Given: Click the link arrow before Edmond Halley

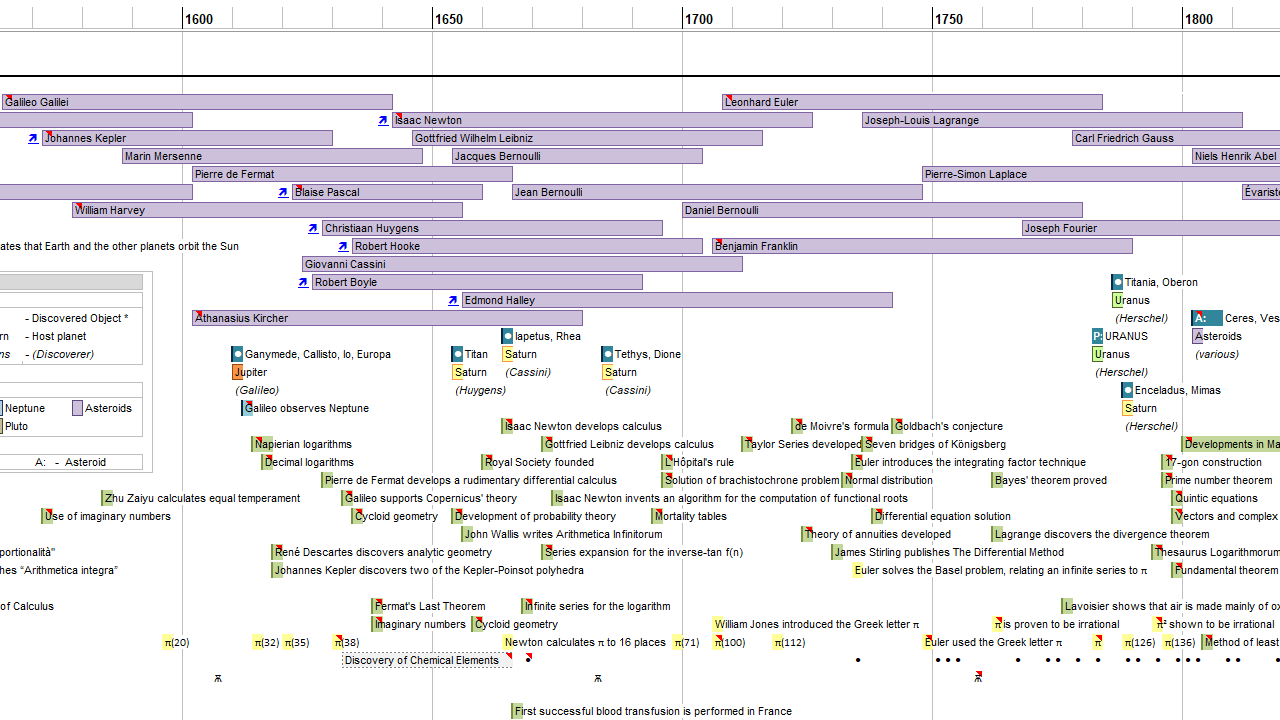Looking at the screenshot, I should coord(453,300).
